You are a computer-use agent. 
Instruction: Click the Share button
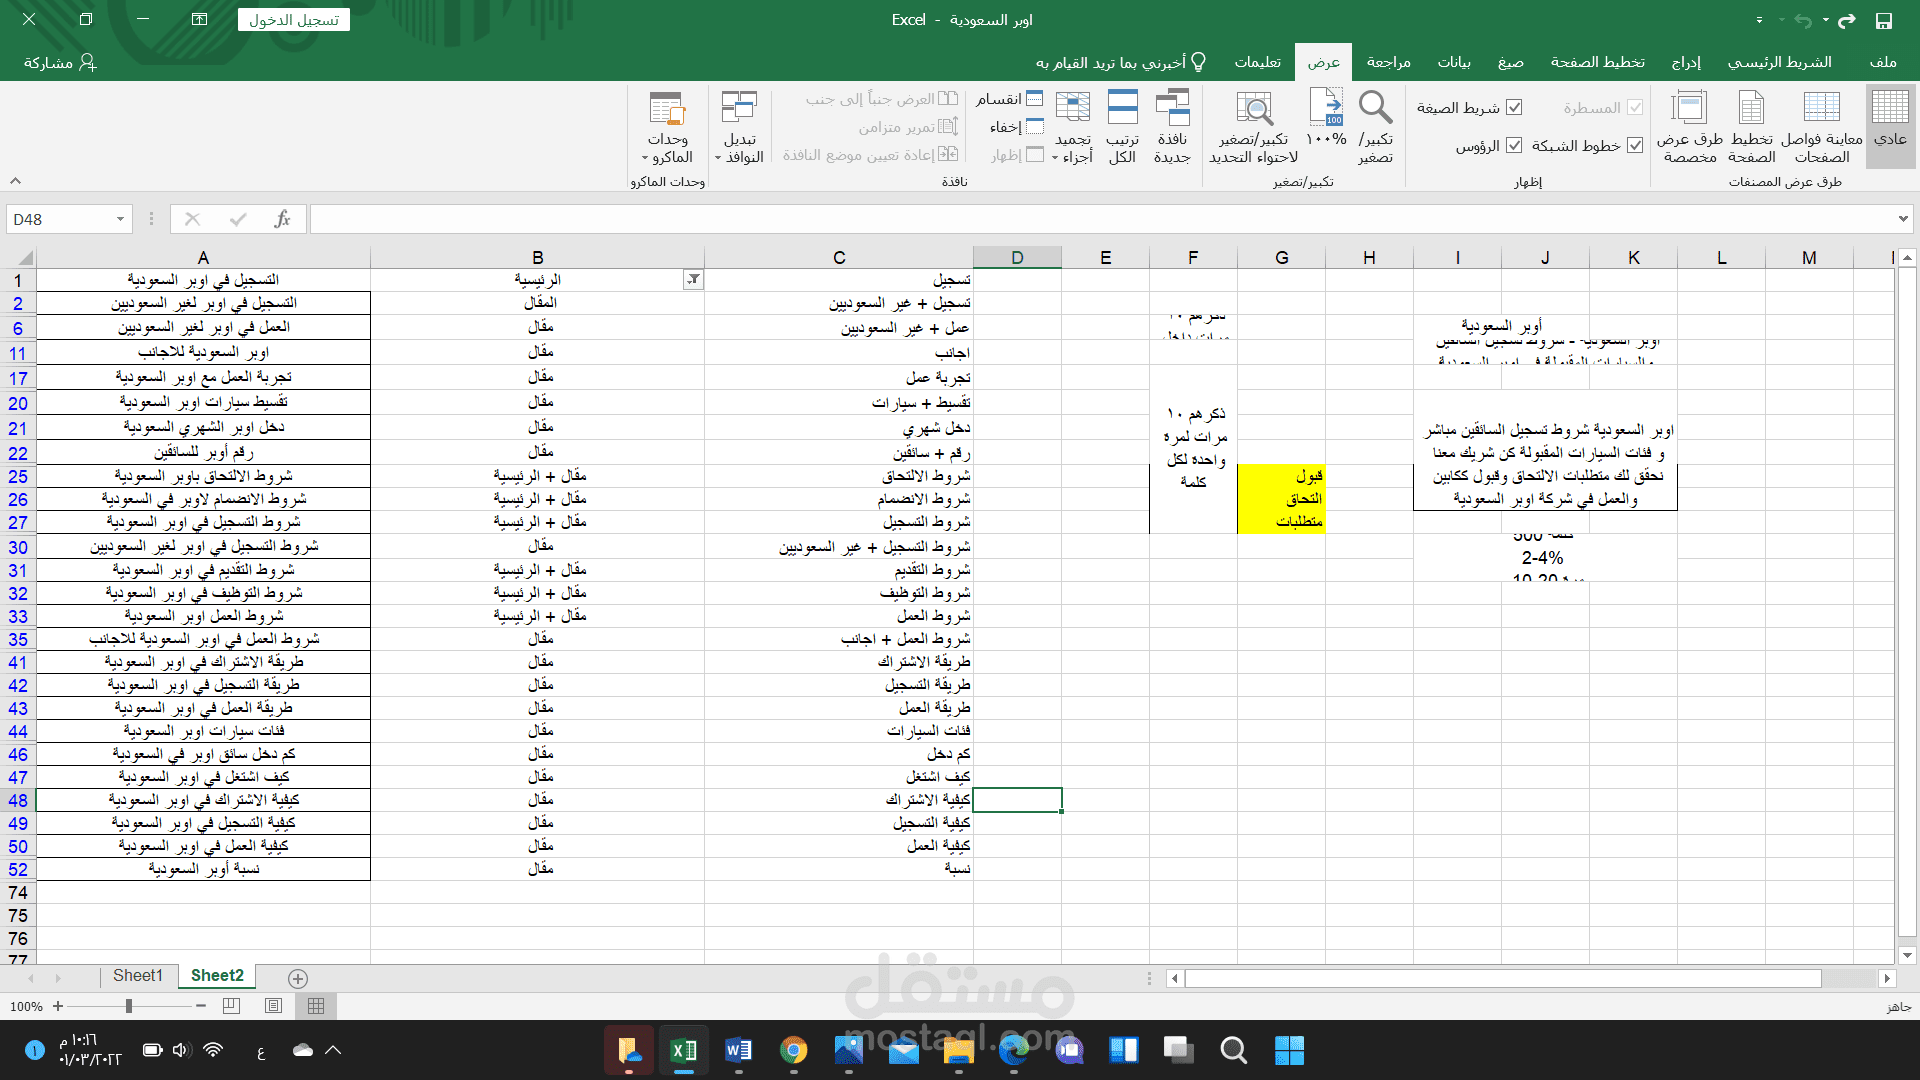(60, 62)
